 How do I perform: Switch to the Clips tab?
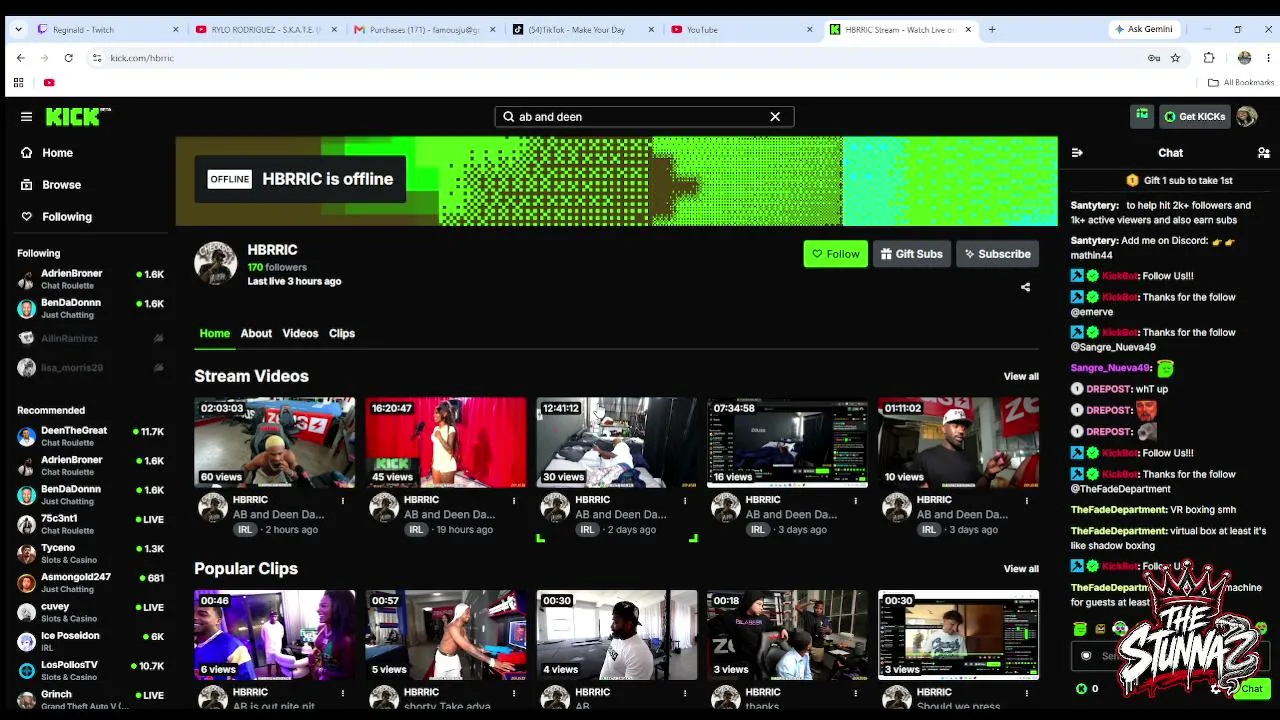342,333
